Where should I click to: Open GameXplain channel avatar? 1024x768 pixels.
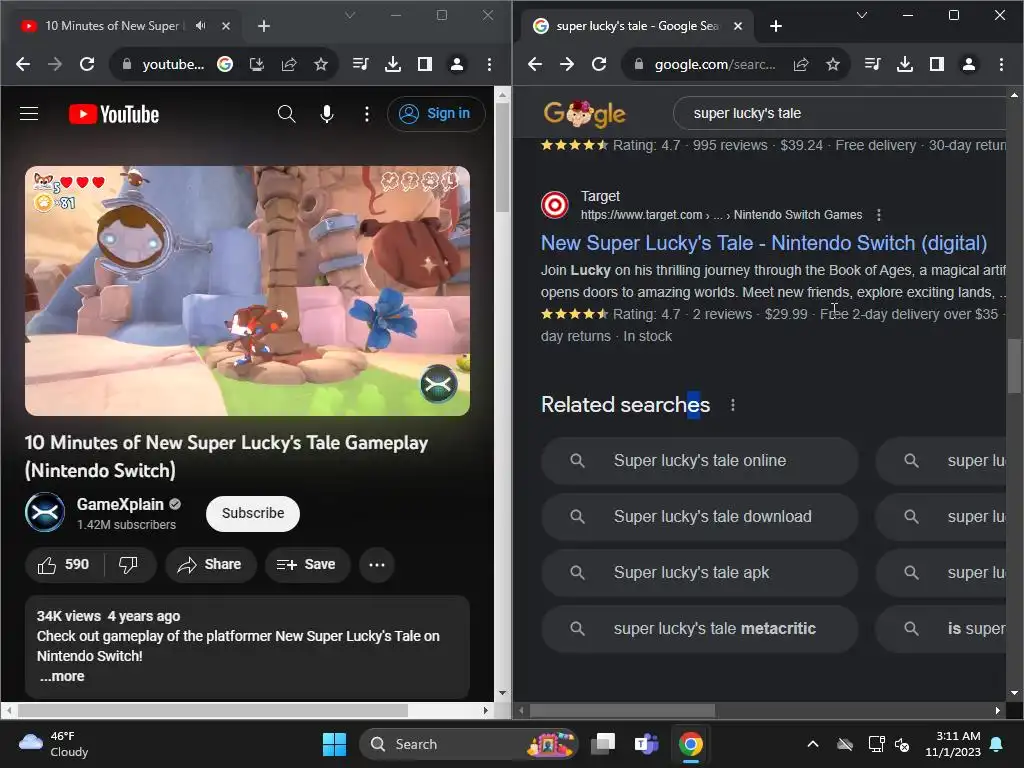(x=45, y=513)
